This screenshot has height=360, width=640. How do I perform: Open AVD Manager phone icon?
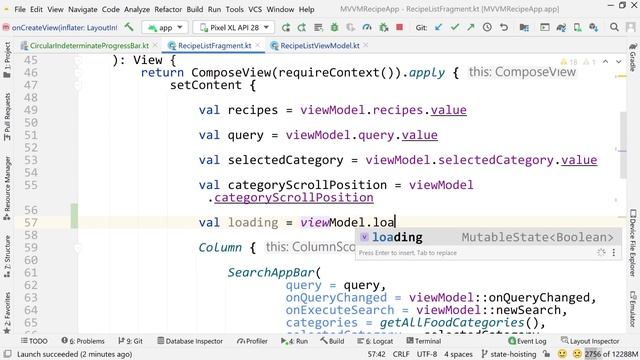(x=577, y=27)
